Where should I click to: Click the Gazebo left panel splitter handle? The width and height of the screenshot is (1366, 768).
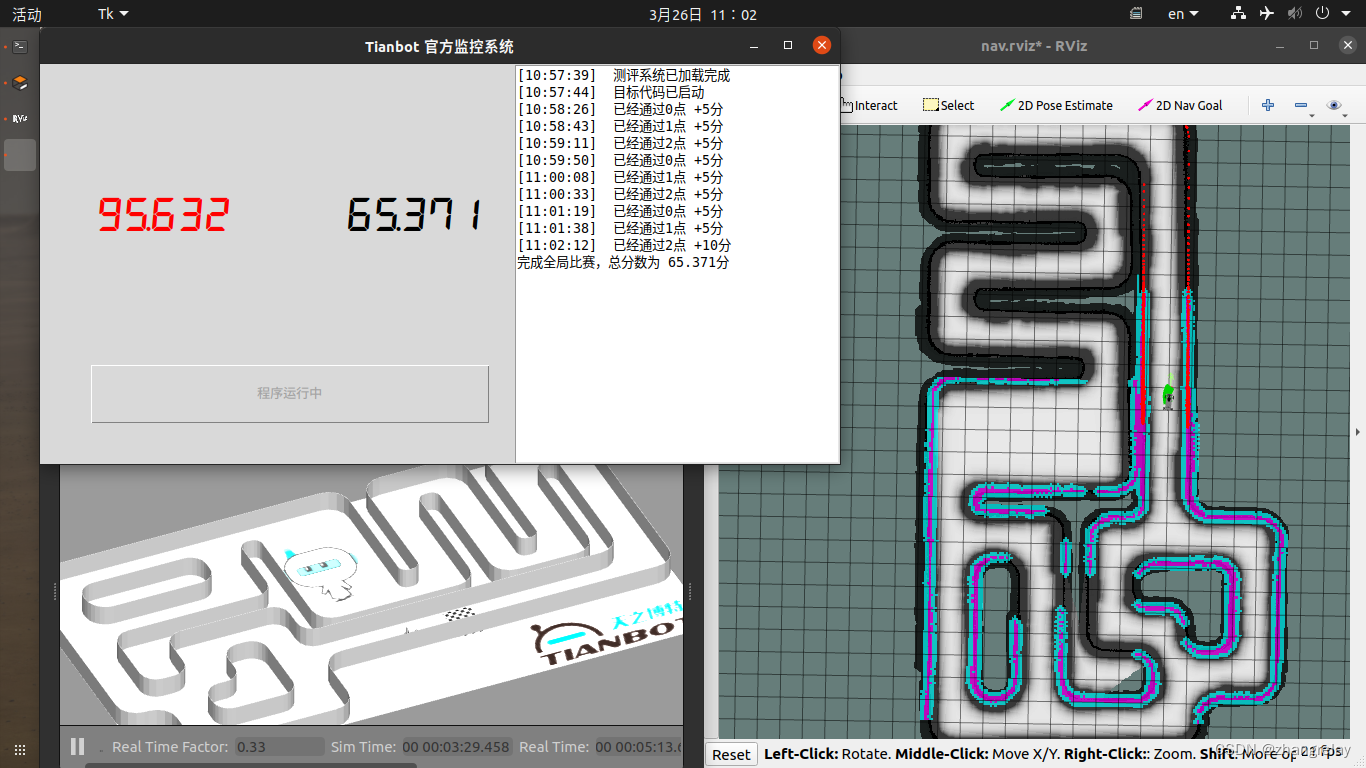54,592
